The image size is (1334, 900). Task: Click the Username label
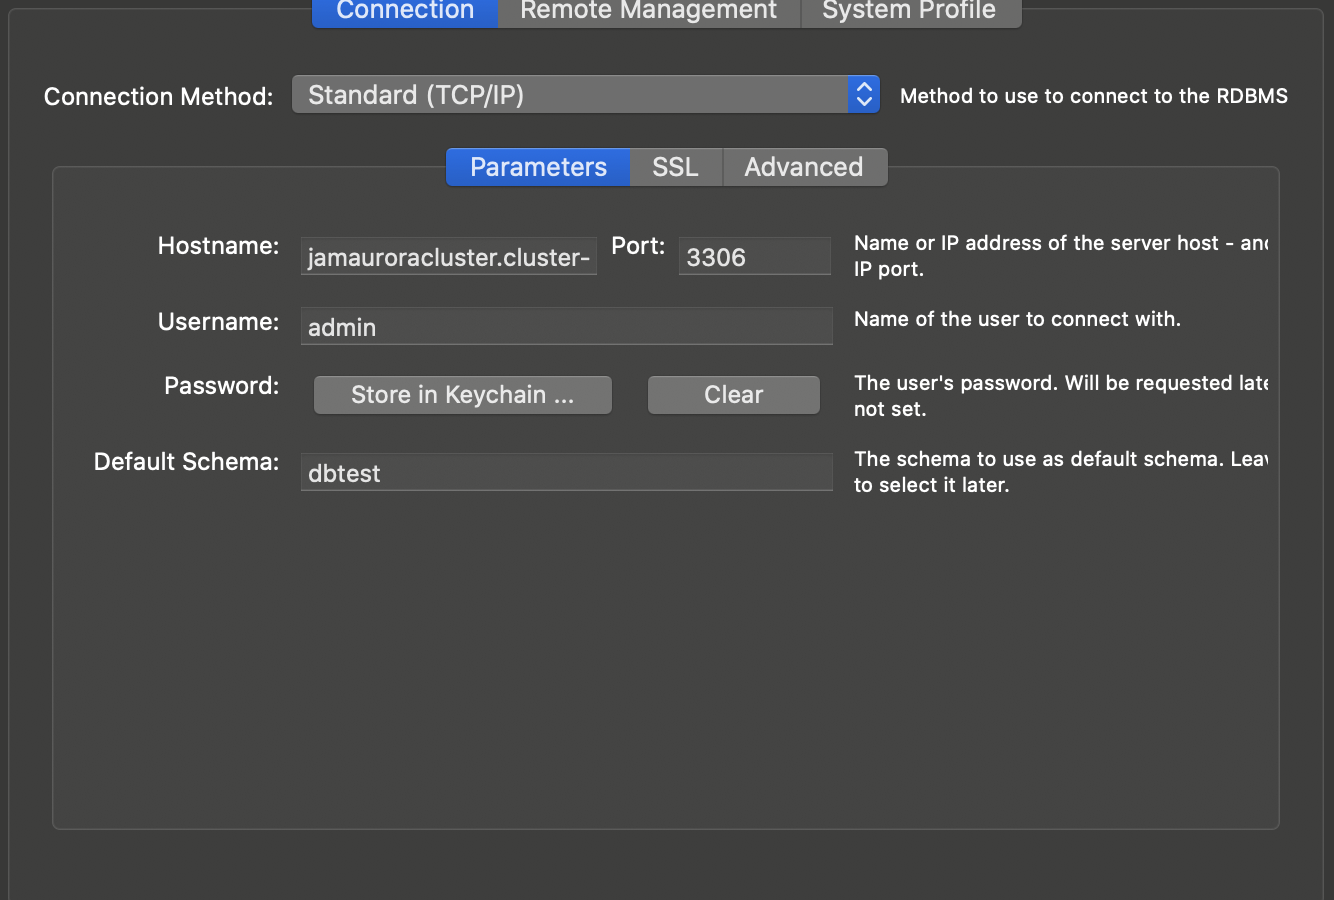[218, 322]
